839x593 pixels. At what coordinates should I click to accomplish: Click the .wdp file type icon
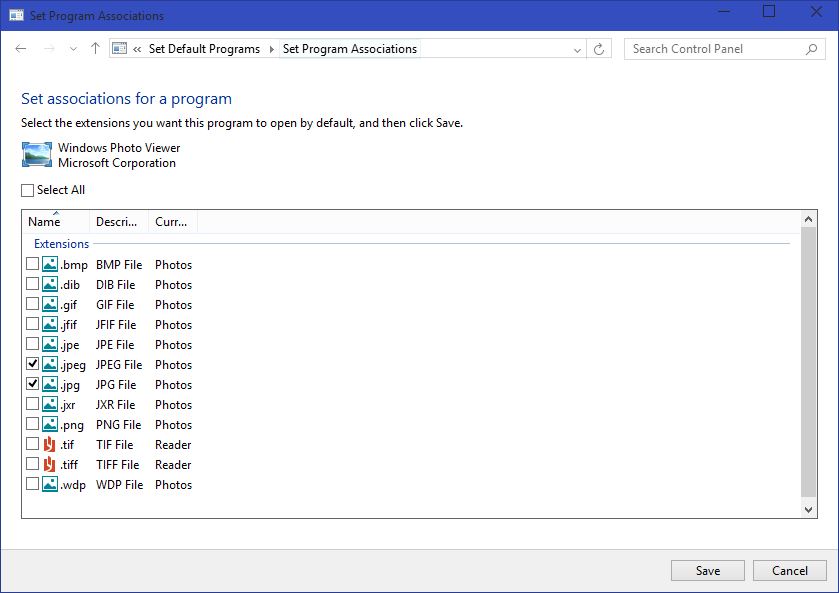(50, 484)
